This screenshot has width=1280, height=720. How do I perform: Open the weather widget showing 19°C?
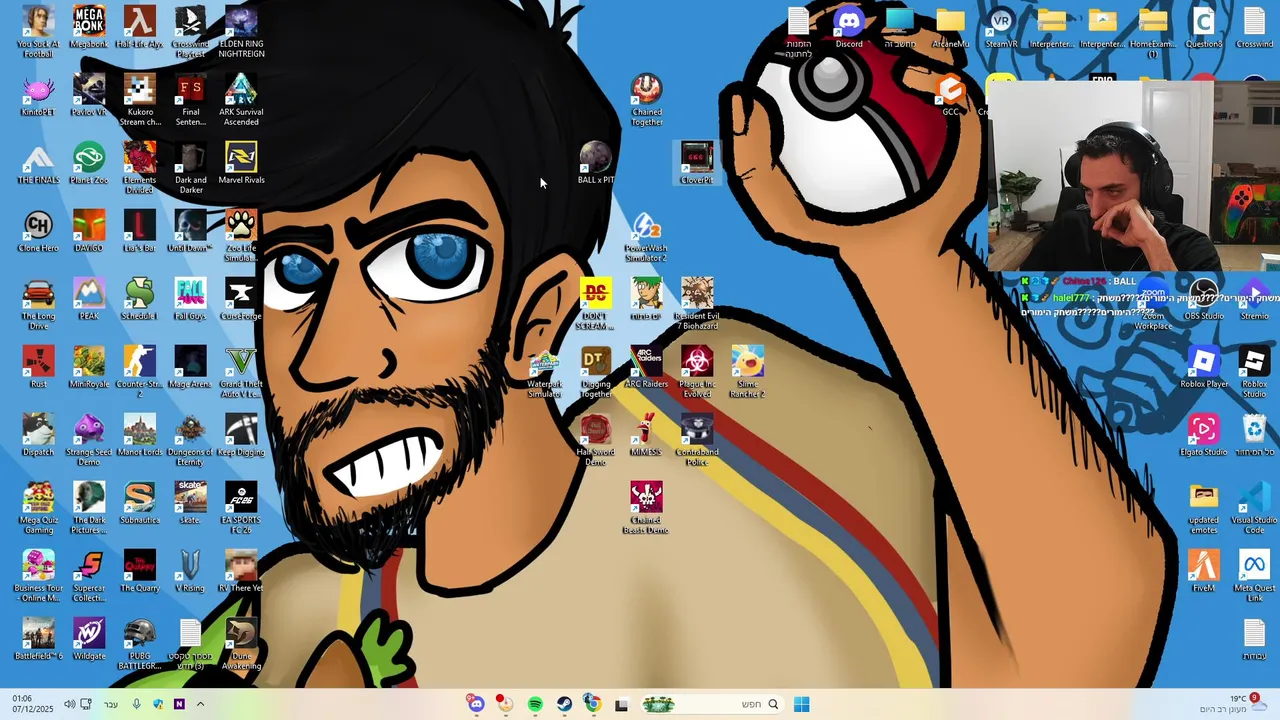[x=1232, y=704]
